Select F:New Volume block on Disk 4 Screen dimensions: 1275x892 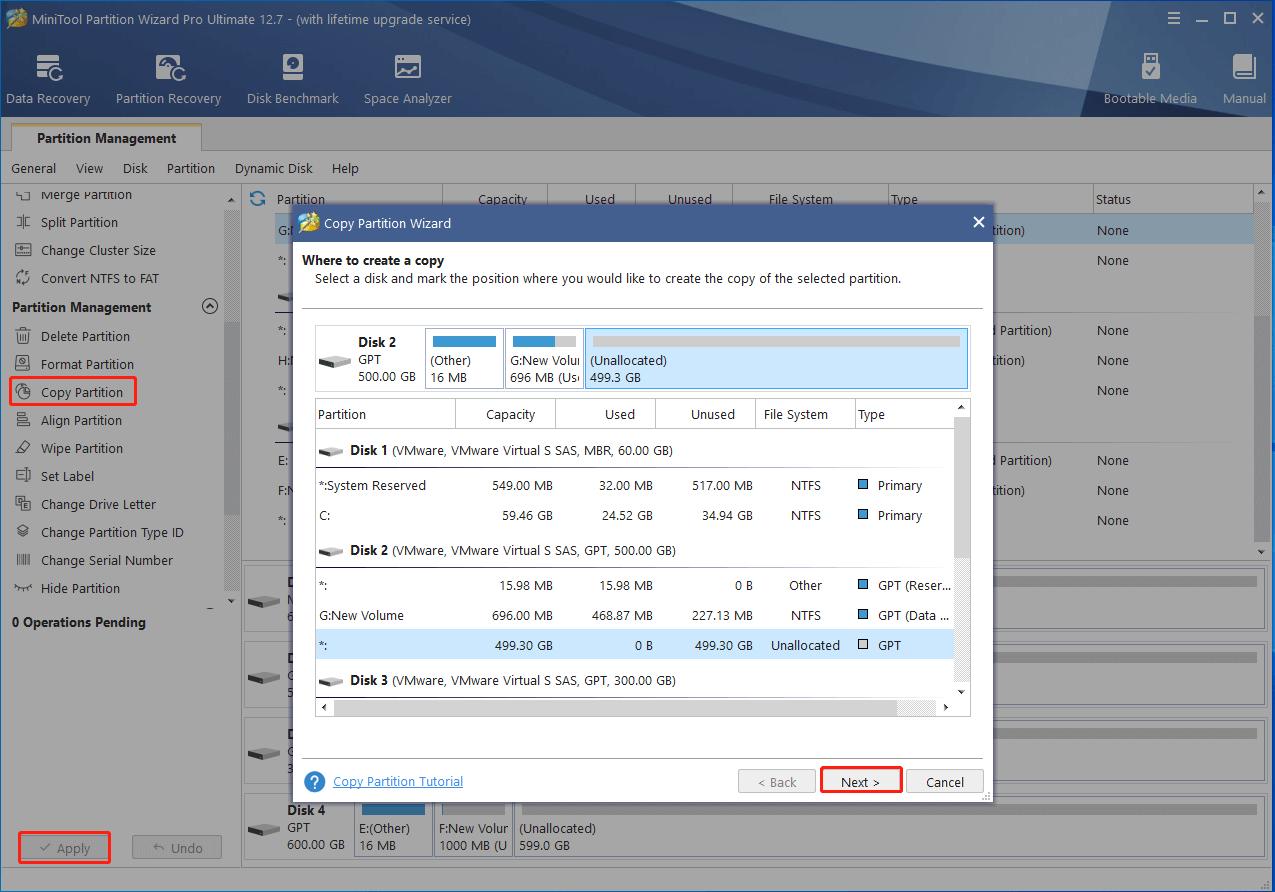[x=473, y=828]
